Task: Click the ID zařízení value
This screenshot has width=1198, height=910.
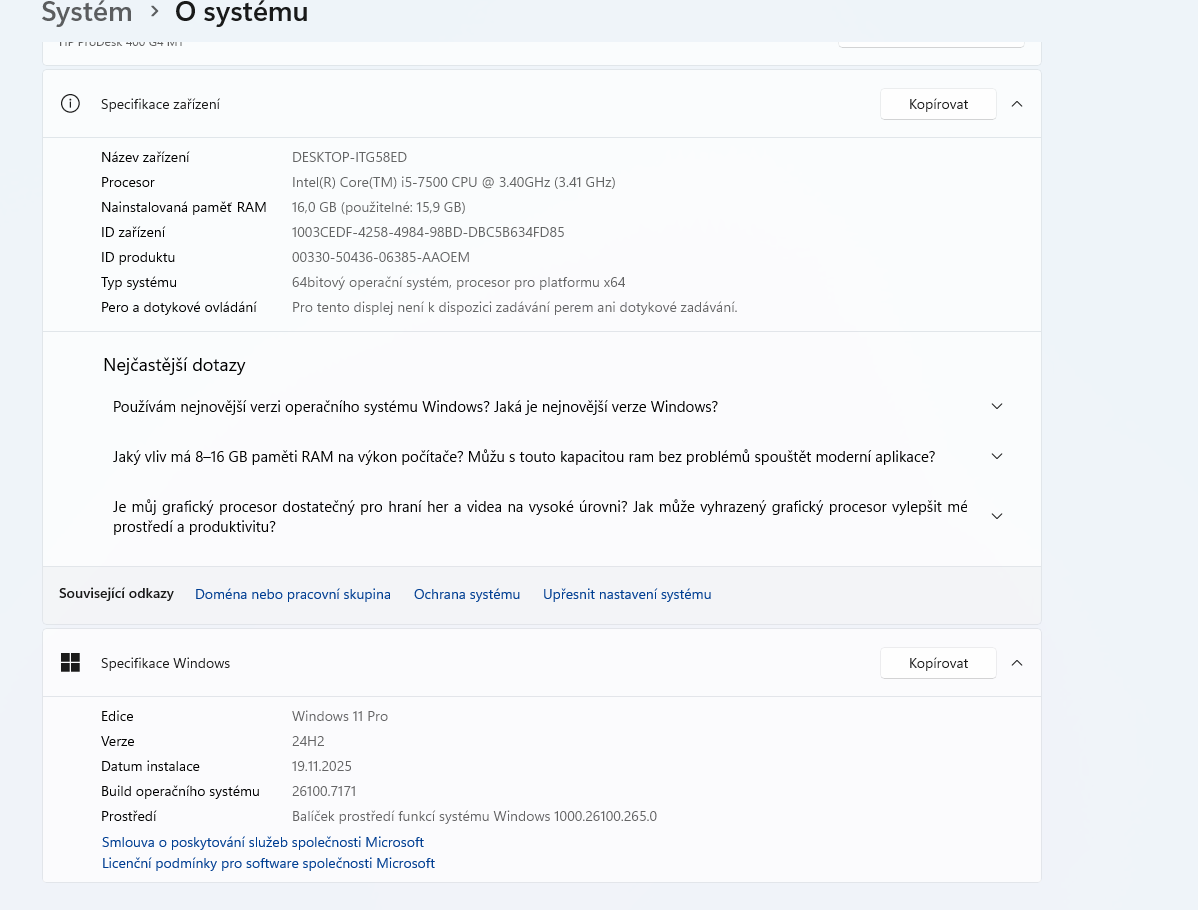Action: point(428,232)
